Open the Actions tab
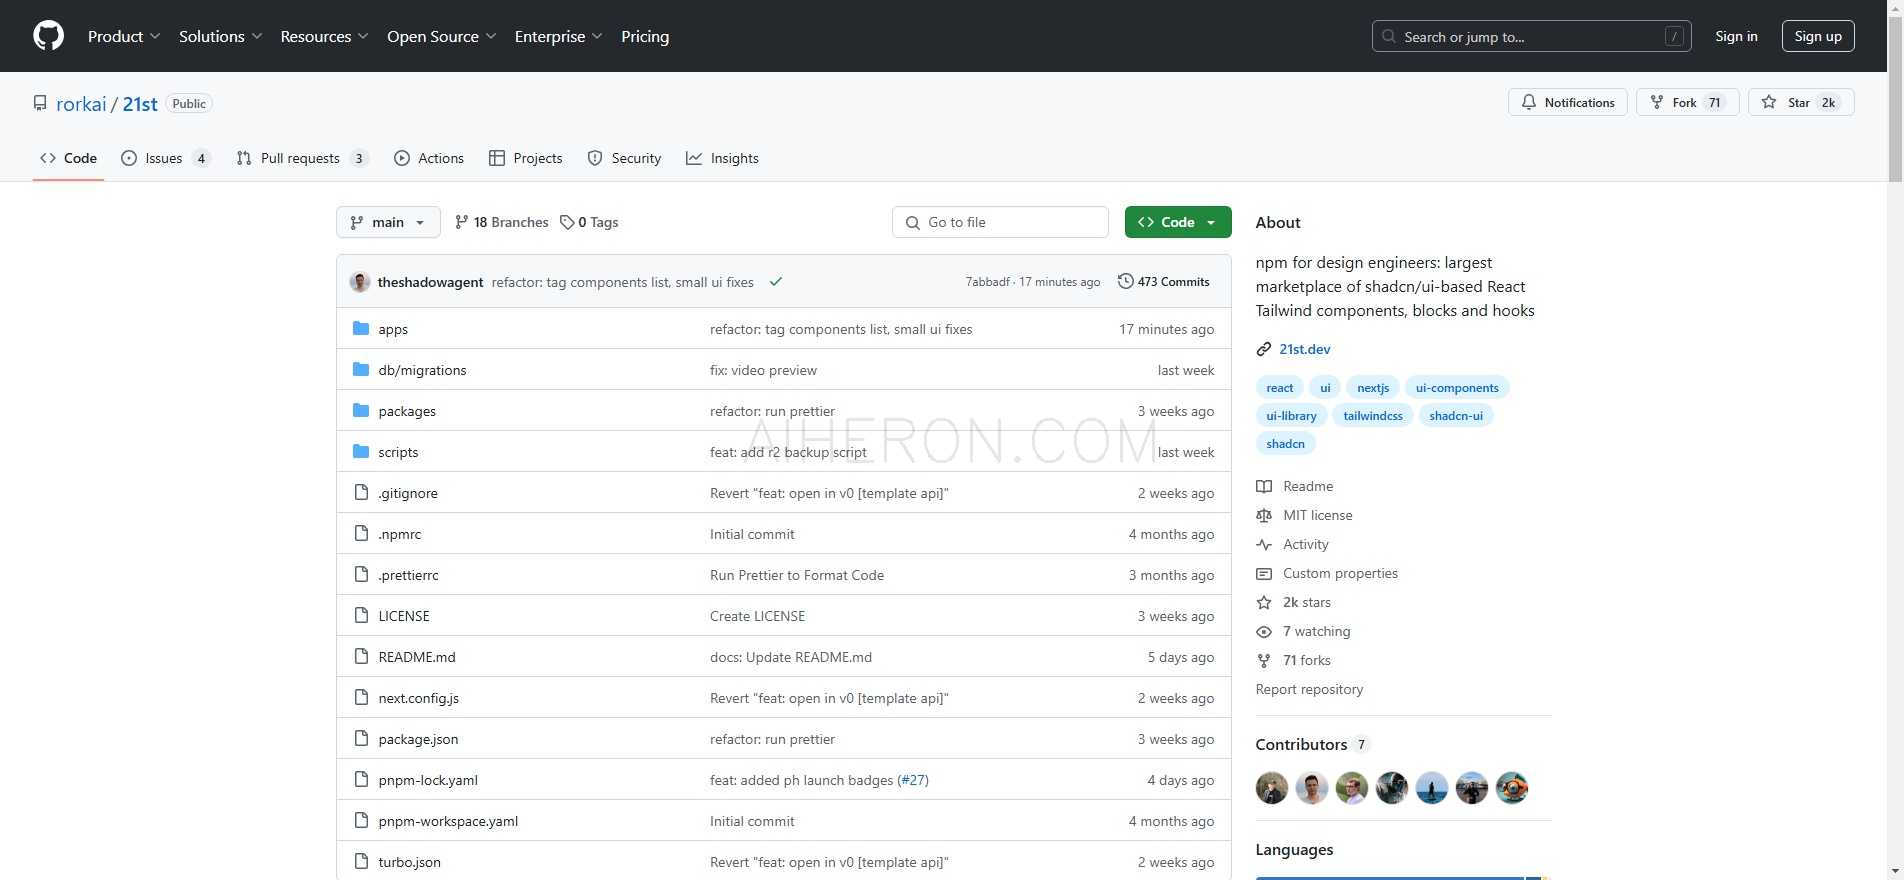Viewport: 1904px width, 880px height. [429, 158]
